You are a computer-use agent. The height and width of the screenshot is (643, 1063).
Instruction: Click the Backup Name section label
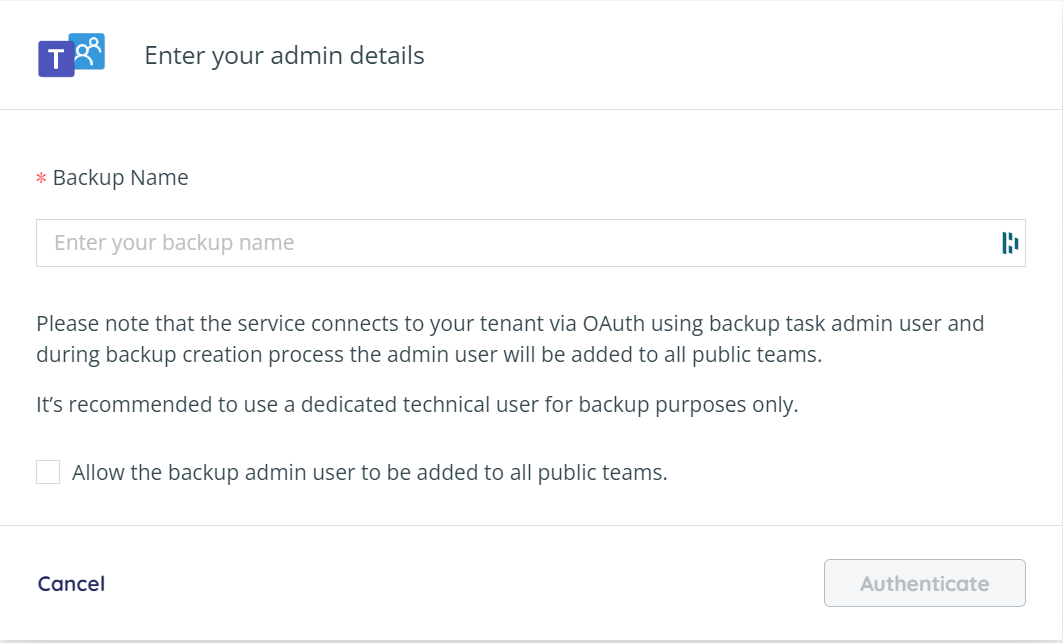coord(119,177)
